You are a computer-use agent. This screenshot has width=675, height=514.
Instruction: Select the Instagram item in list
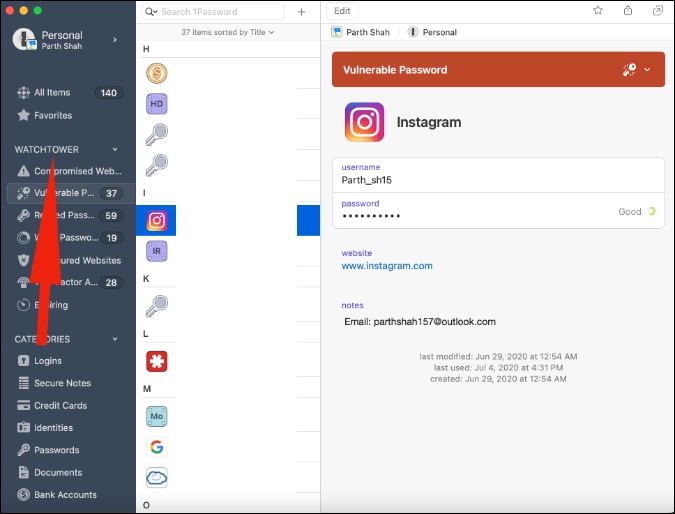pyautogui.click(x=228, y=220)
